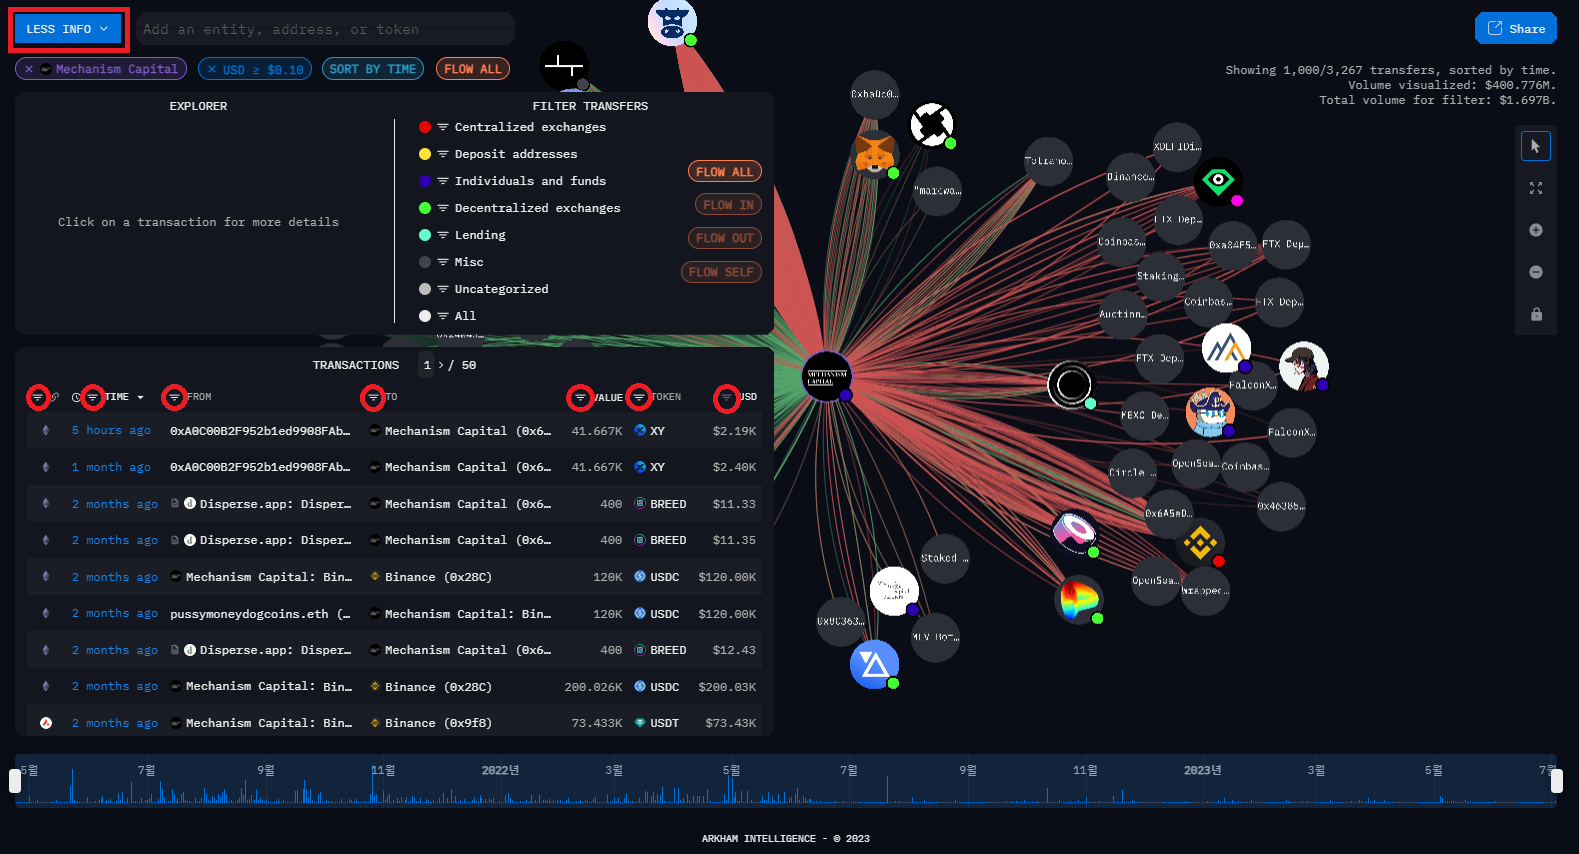Zoom in with the plus icon
1579x854 pixels.
pyautogui.click(x=1535, y=230)
